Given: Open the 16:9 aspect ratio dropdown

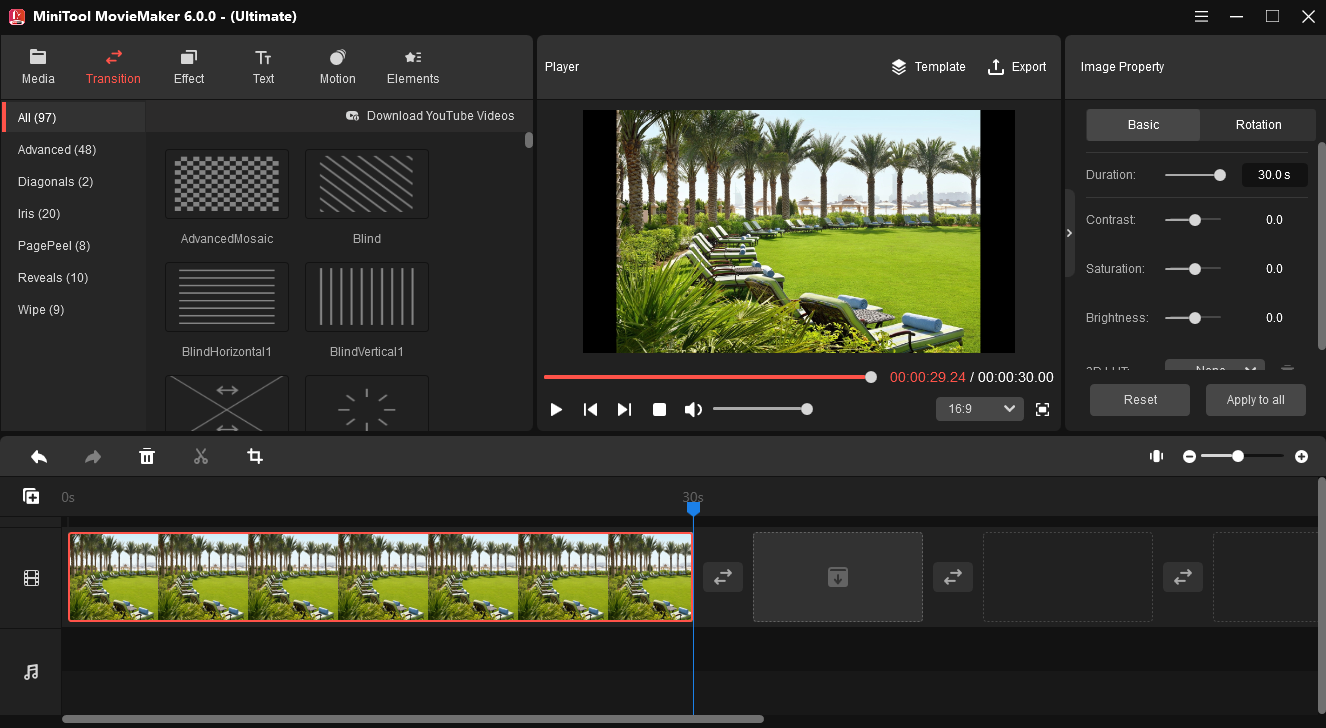Looking at the screenshot, I should click(979, 409).
